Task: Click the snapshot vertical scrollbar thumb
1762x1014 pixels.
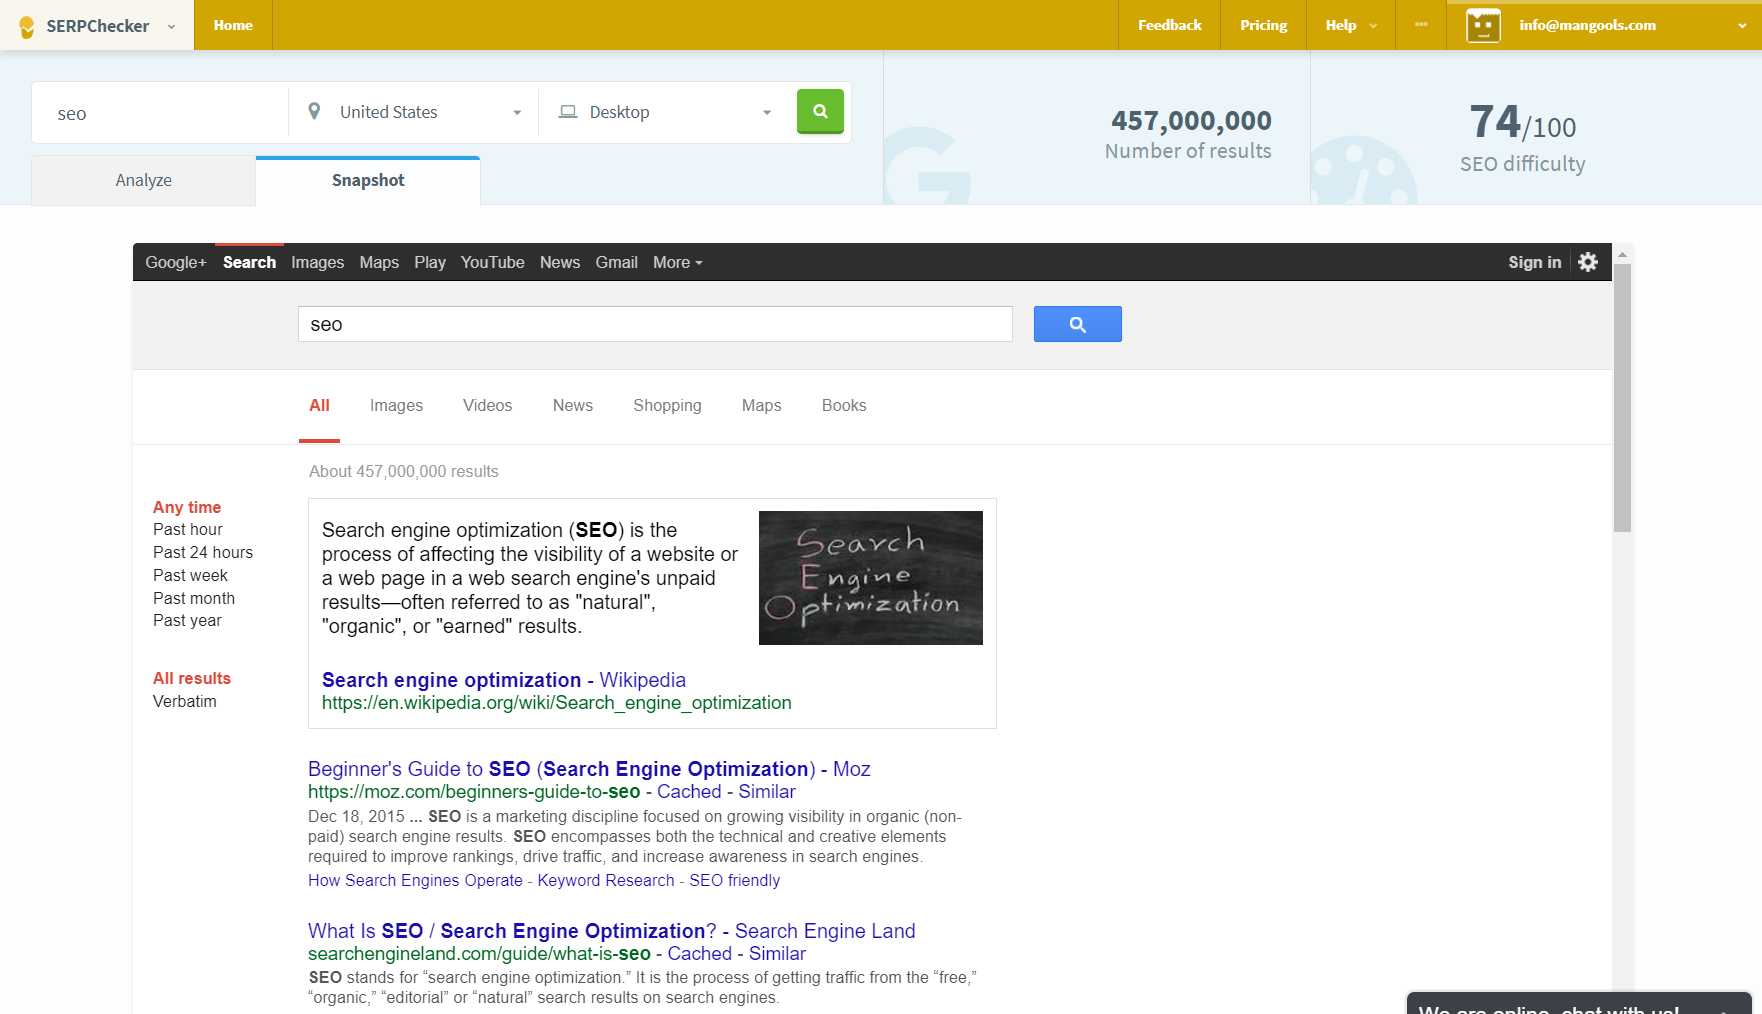Action: [1622, 398]
